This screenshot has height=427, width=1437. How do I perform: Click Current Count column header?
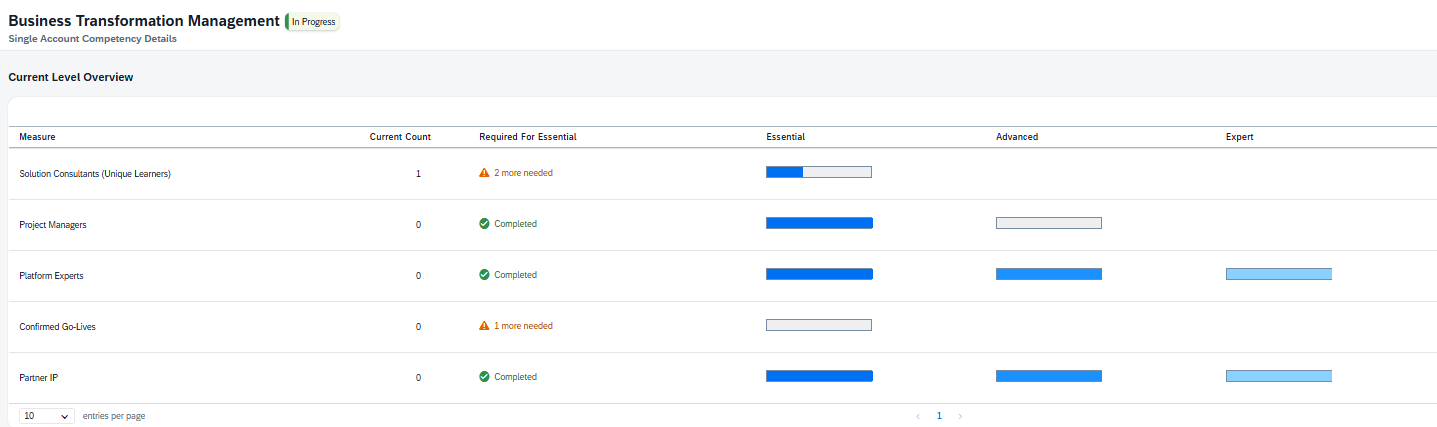click(x=400, y=137)
